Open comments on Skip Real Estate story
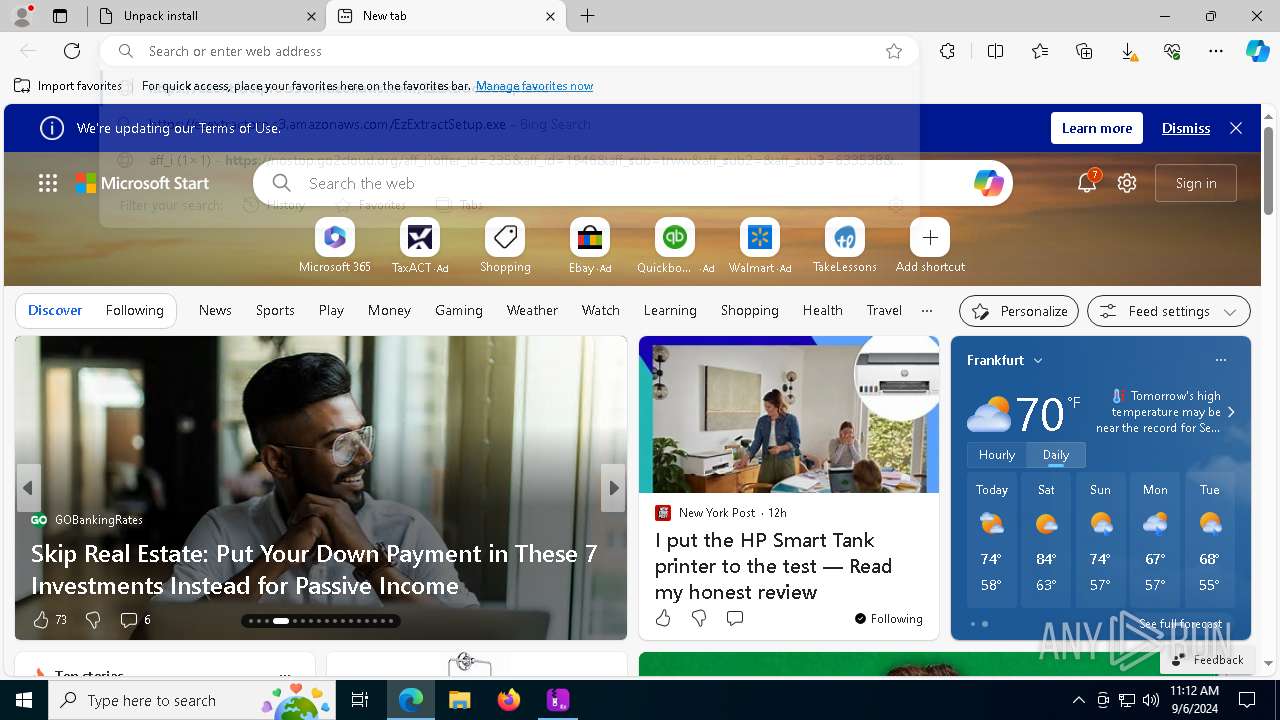Screen dimensions: 1280x720 (x=135, y=620)
